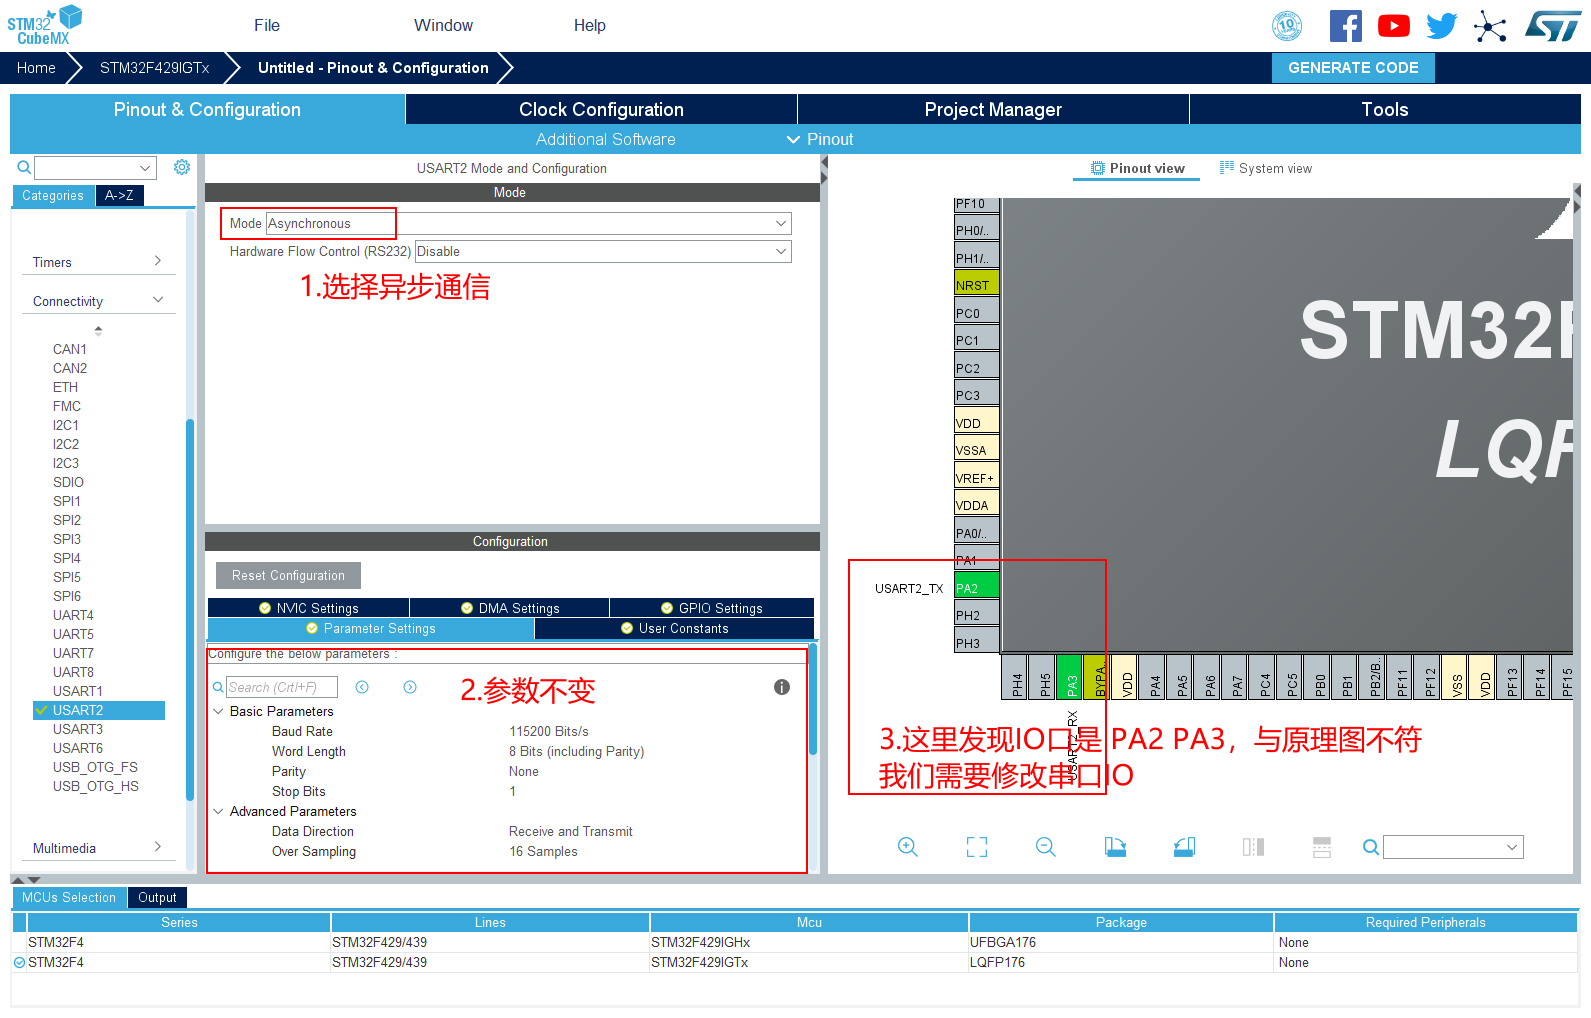Viewport: 1591px width, 1018px height.
Task: Click the horizontal split view icon
Action: [1322, 847]
